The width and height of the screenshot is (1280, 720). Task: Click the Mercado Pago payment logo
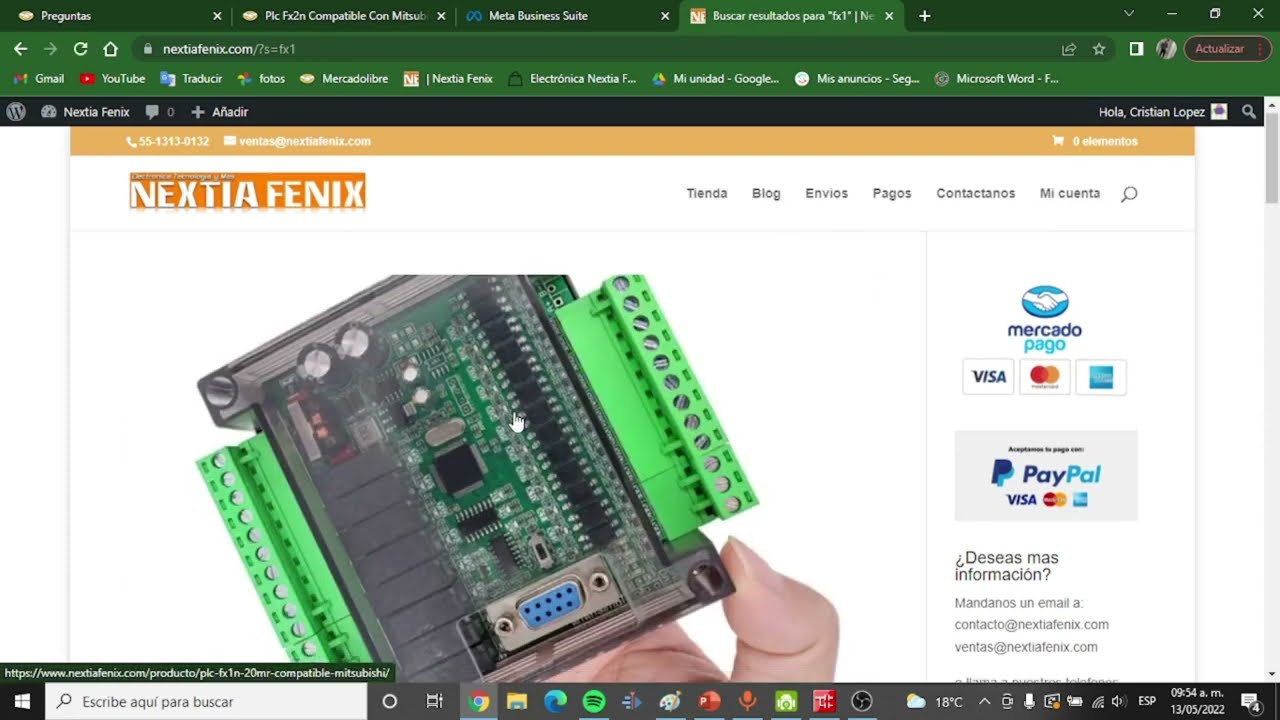[x=1045, y=319]
